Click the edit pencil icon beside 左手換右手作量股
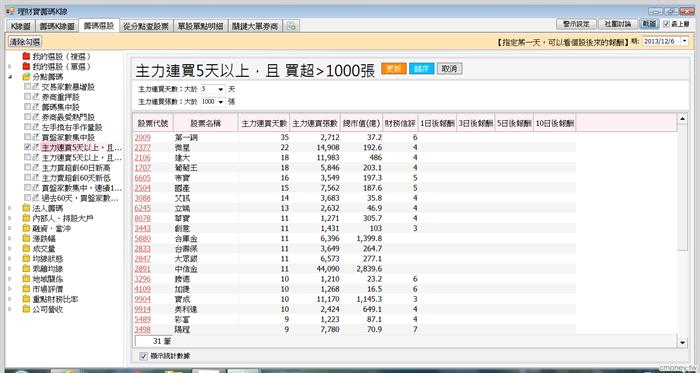The image size is (700, 373). (36, 127)
